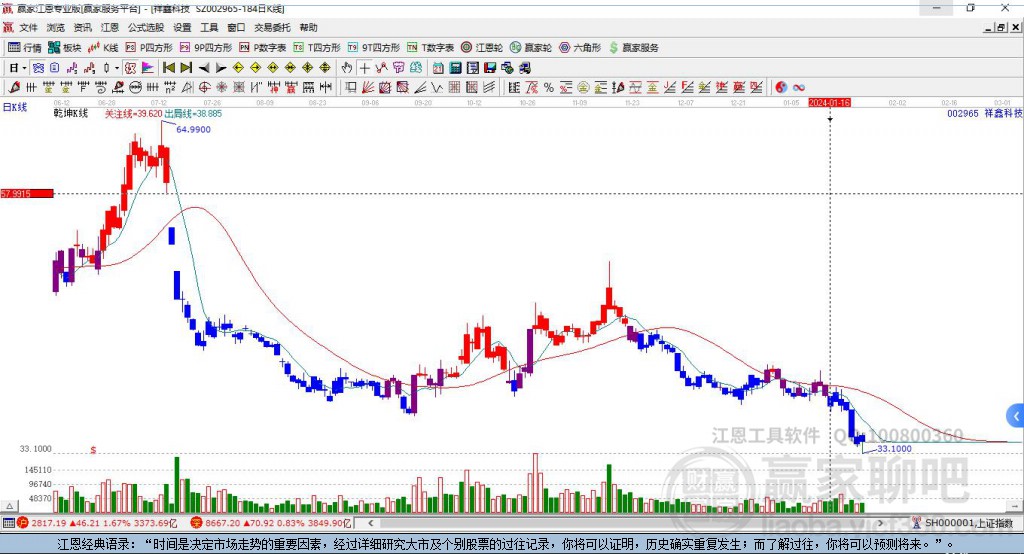Click the blue infinity symbol icon

pos(799,87)
